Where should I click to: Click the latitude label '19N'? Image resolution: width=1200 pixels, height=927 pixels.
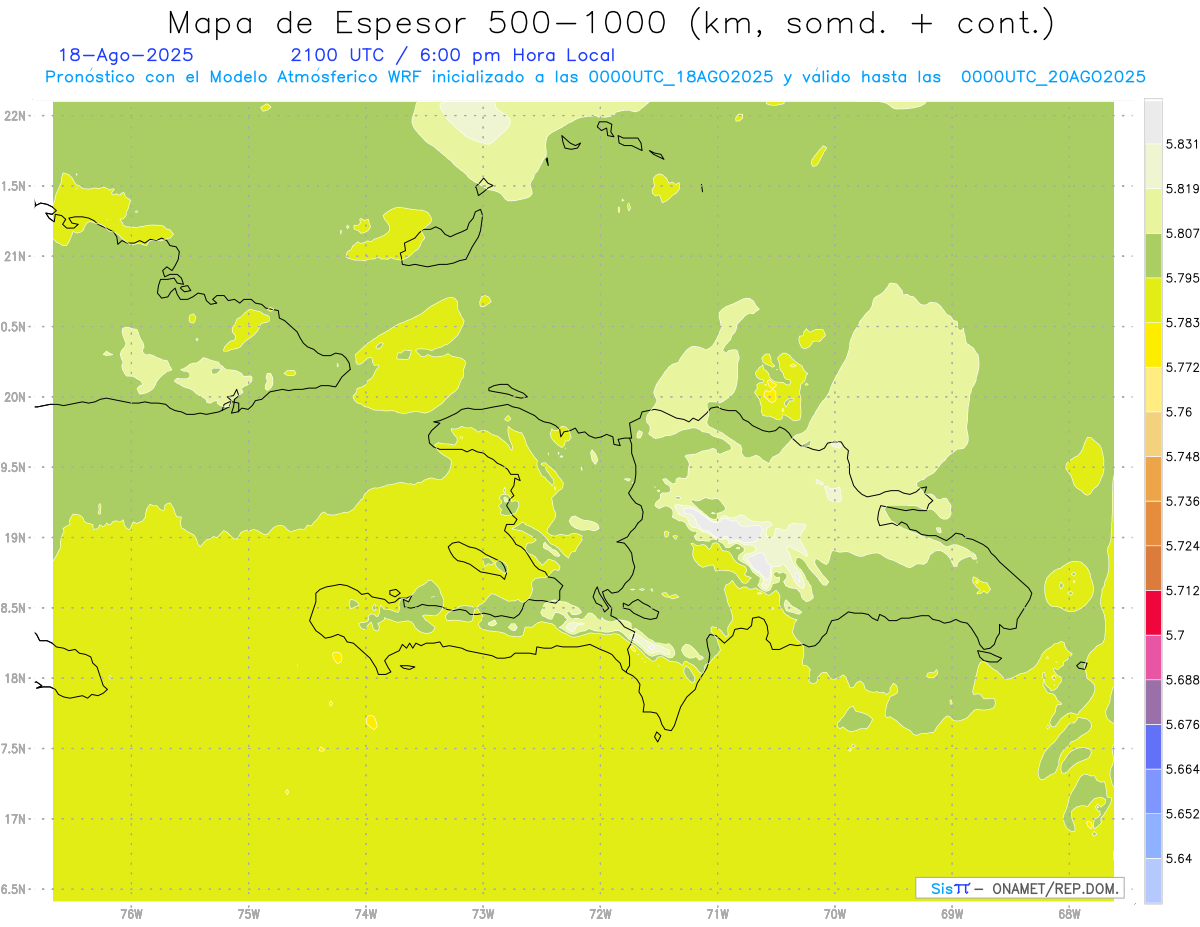tap(17, 537)
